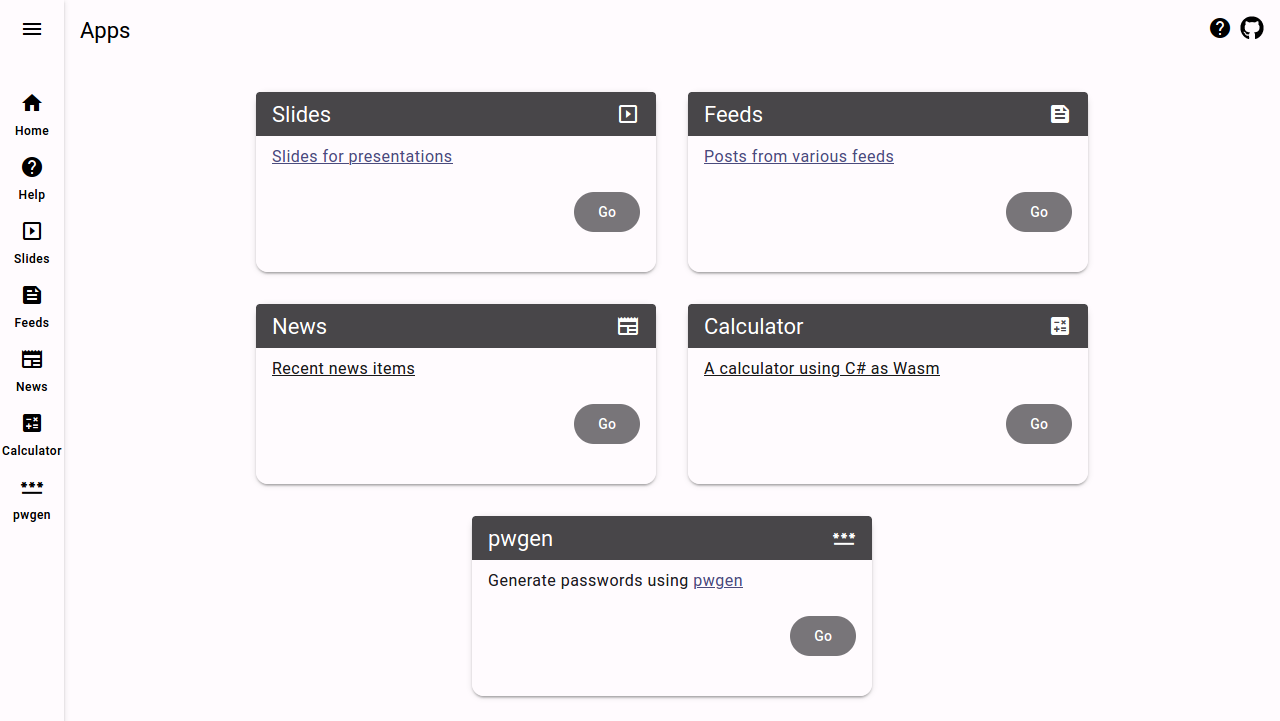Launch Calculator from the sidebar
This screenshot has width=1280, height=721.
32,423
